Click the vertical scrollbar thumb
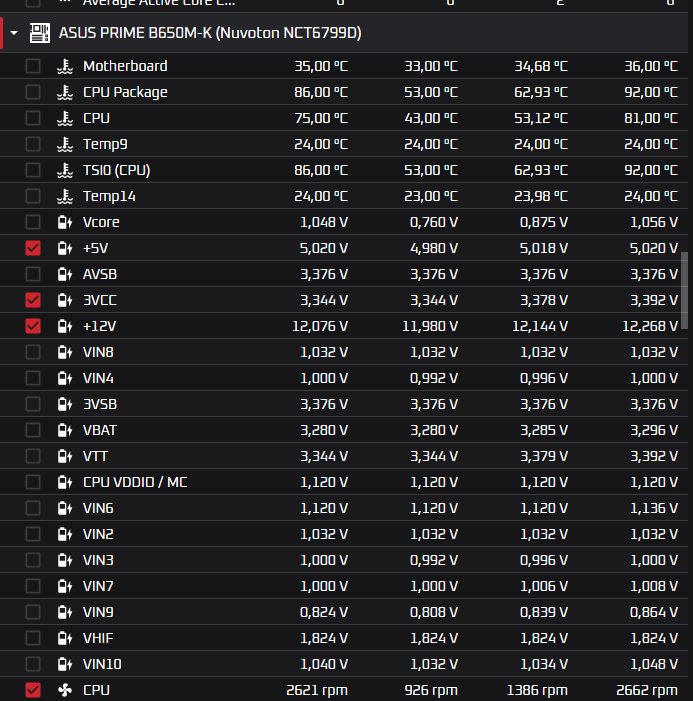The width and height of the screenshot is (693, 701). tap(684, 291)
